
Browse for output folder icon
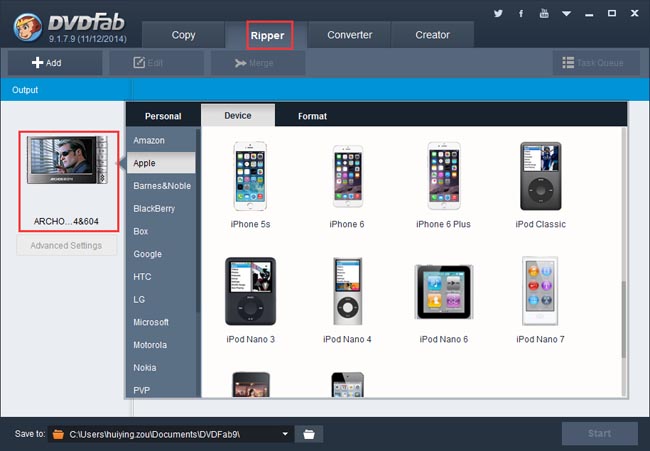[x=309, y=434]
